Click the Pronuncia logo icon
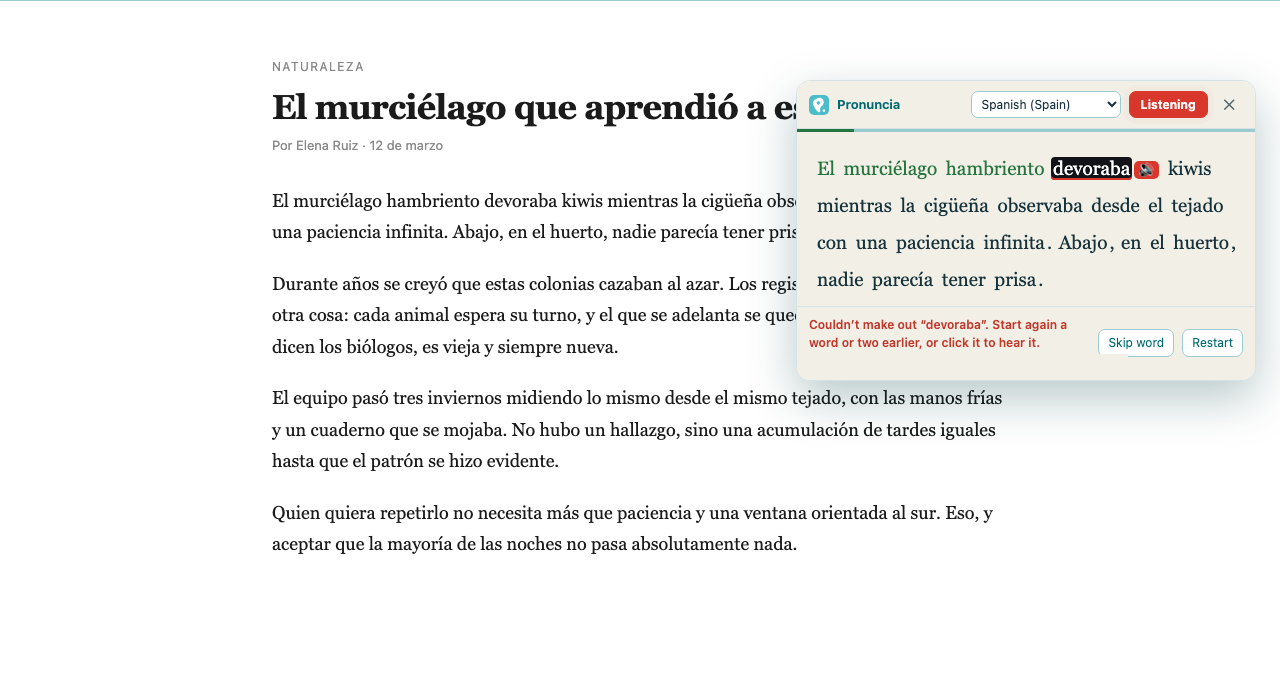 (819, 105)
